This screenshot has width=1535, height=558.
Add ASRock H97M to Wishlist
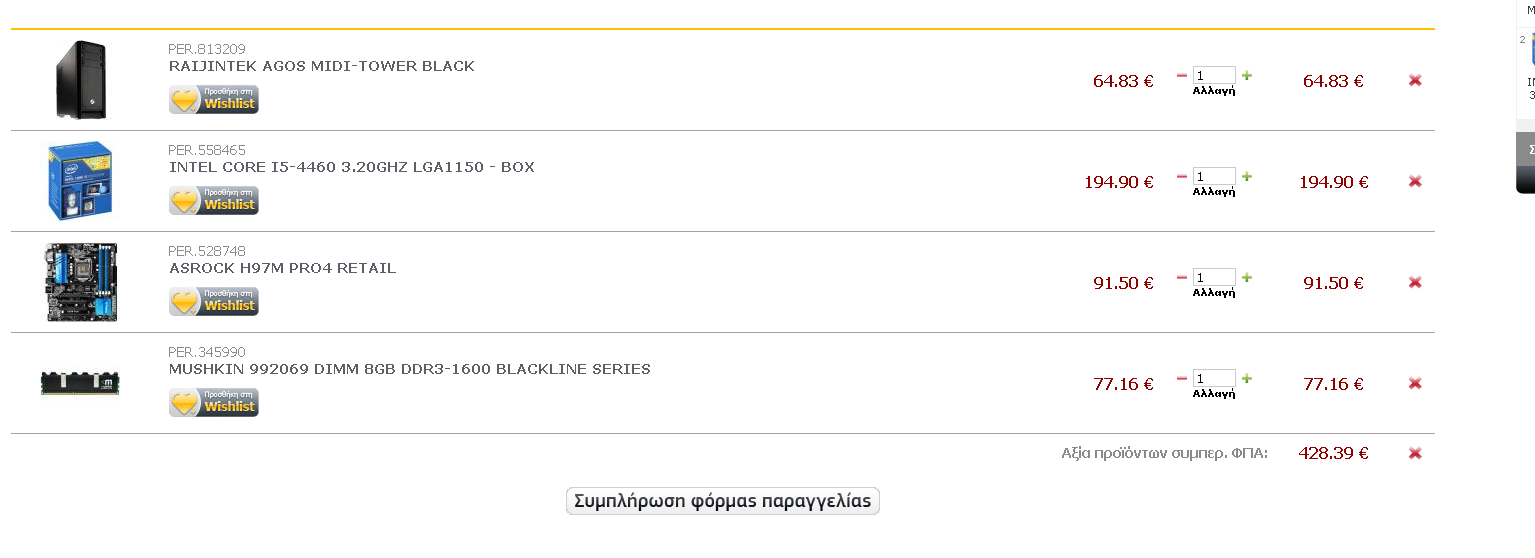click(214, 301)
